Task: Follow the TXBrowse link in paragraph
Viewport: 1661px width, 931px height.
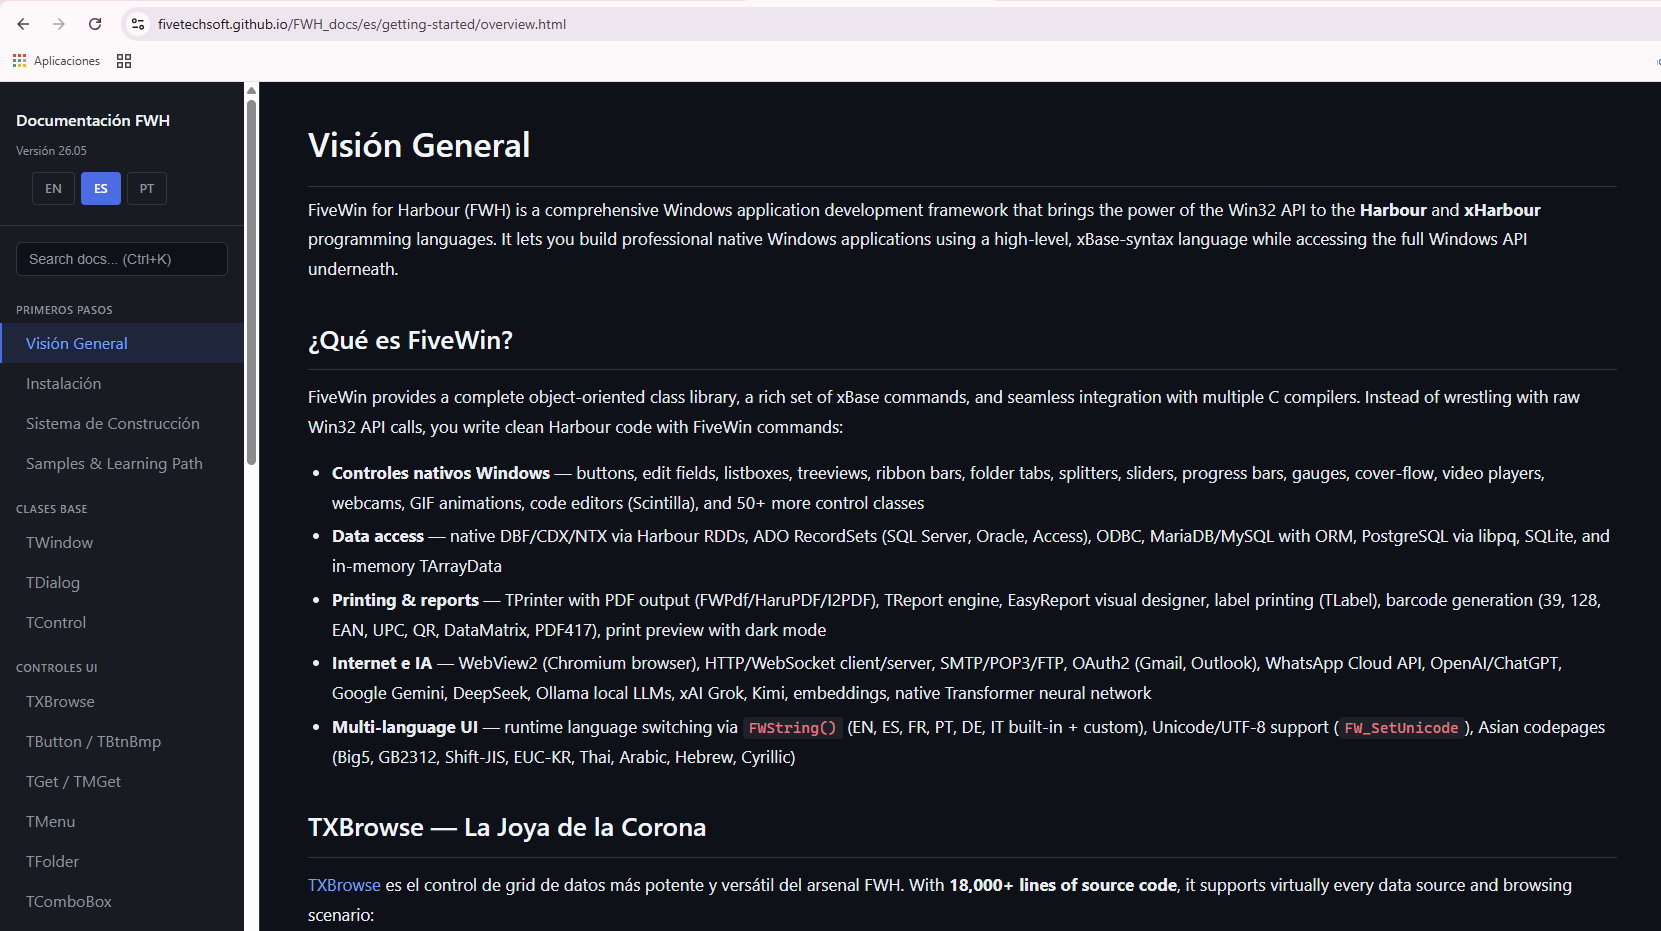Action: 344,885
